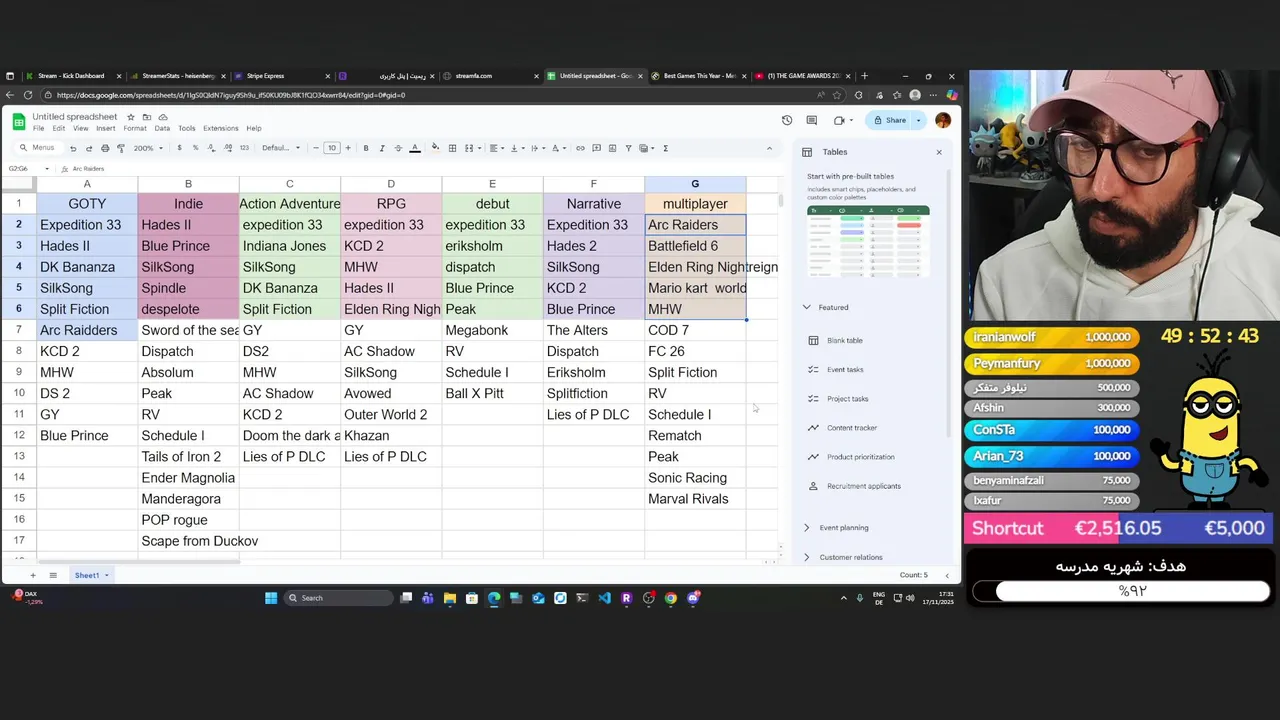Increase font size with plus button
Image resolution: width=1280 pixels, height=720 pixels.
click(x=348, y=148)
